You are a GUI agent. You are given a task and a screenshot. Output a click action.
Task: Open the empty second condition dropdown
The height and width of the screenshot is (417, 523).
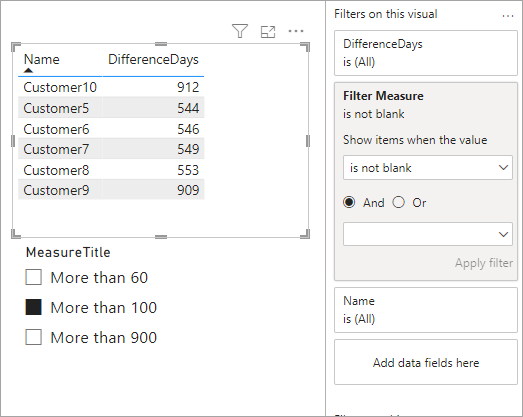point(428,234)
